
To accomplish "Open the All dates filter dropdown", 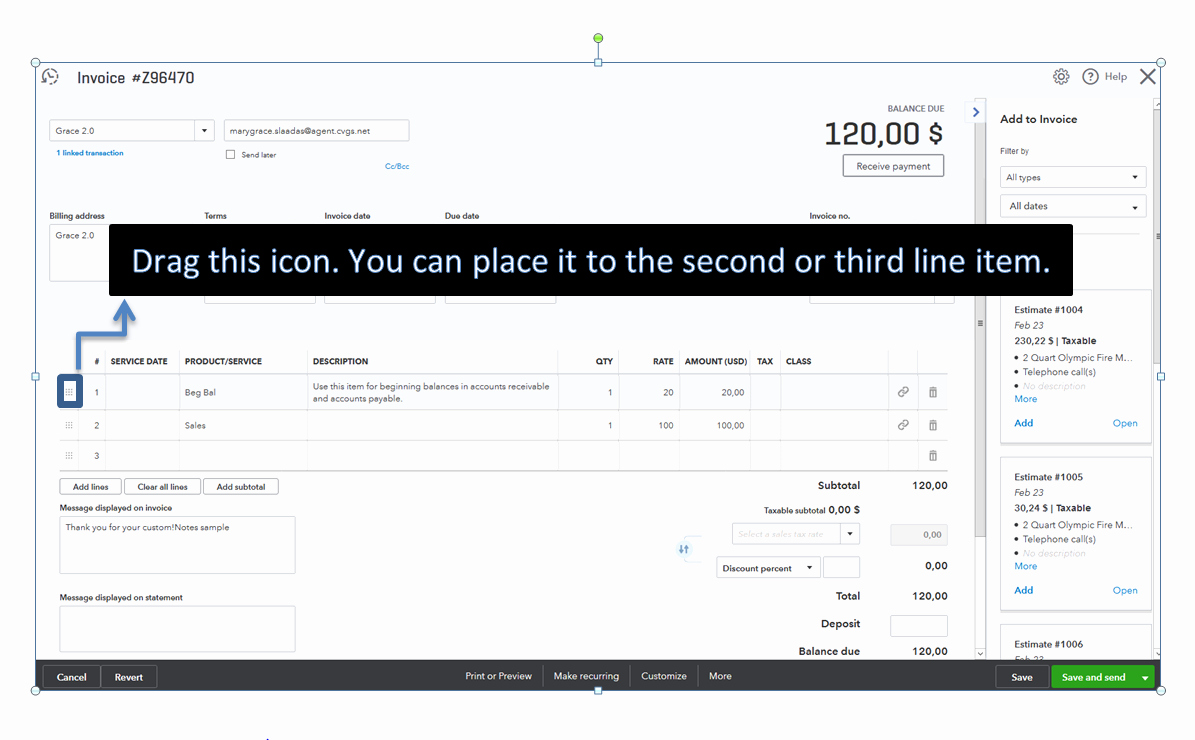I will point(1072,206).
